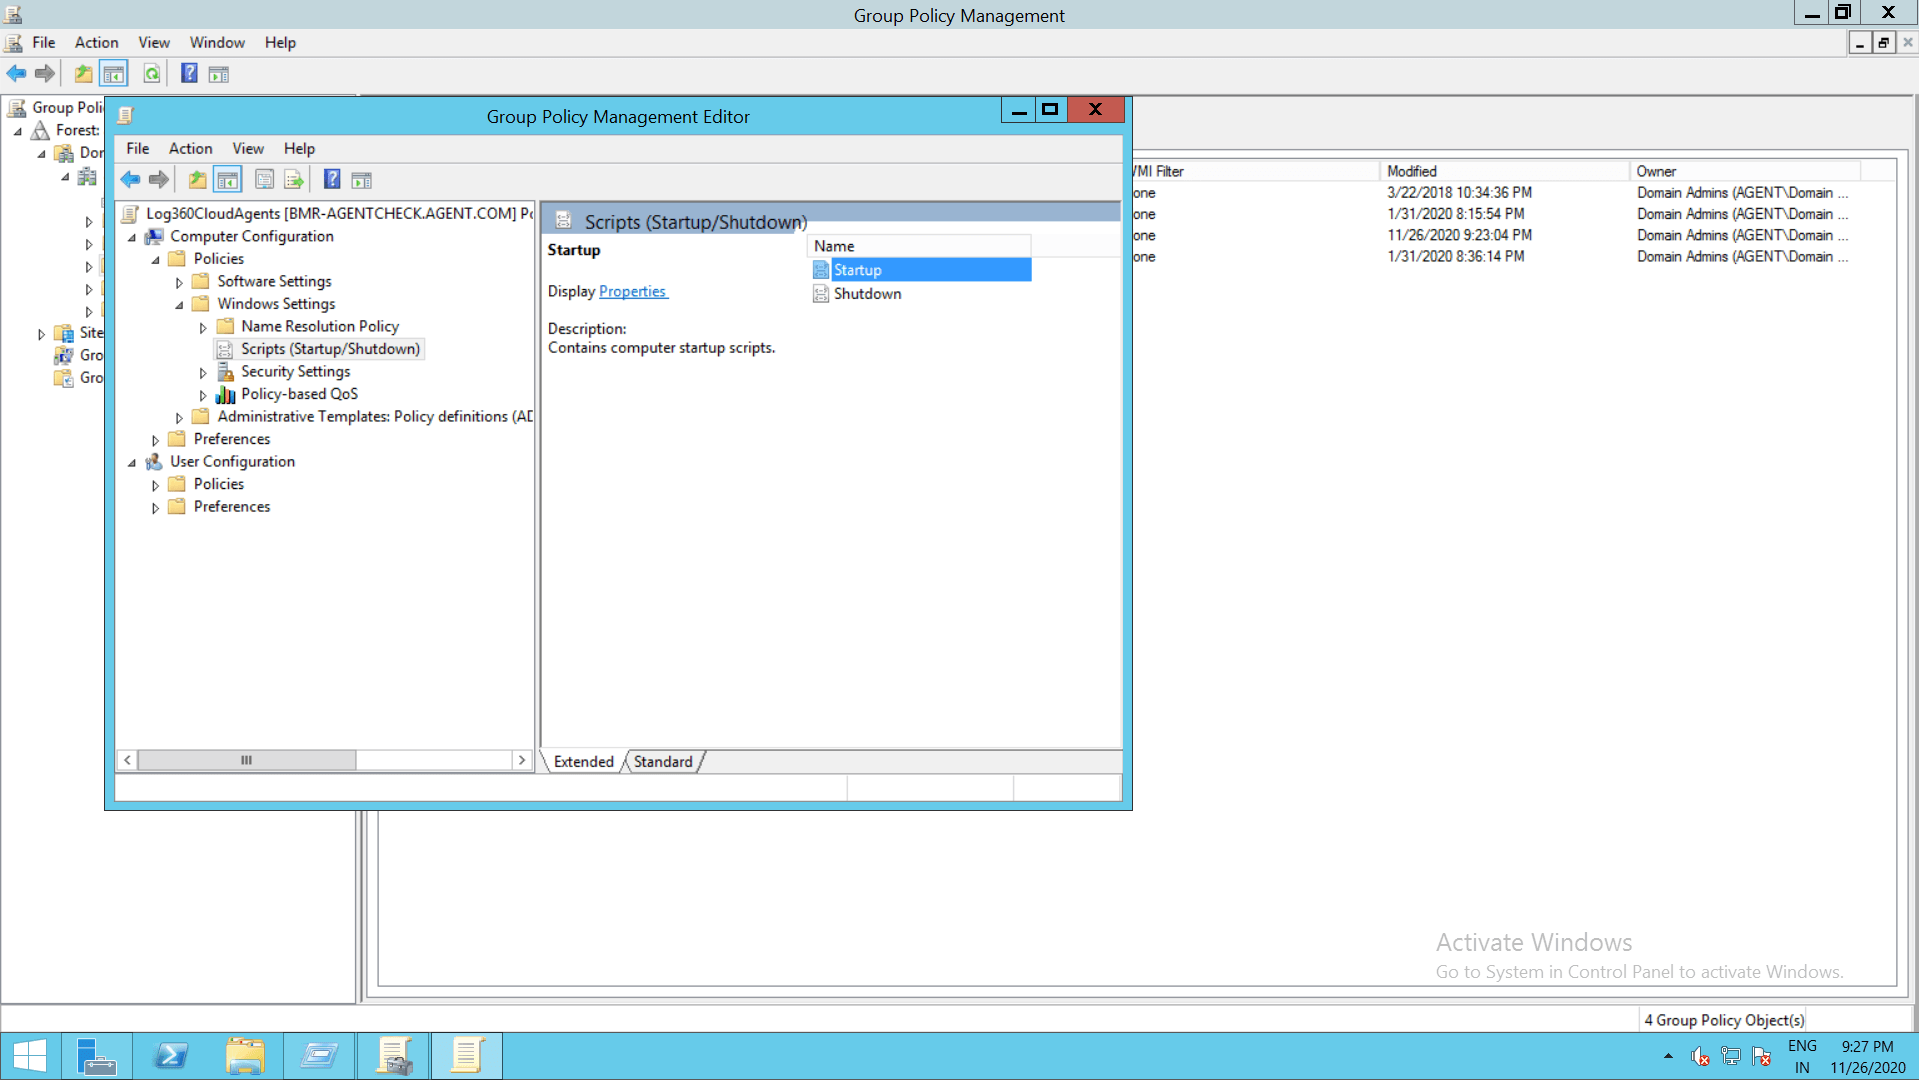Screen dimensions: 1919x1084
Task: Open View menu in Group Policy Management Editor
Action: point(248,148)
